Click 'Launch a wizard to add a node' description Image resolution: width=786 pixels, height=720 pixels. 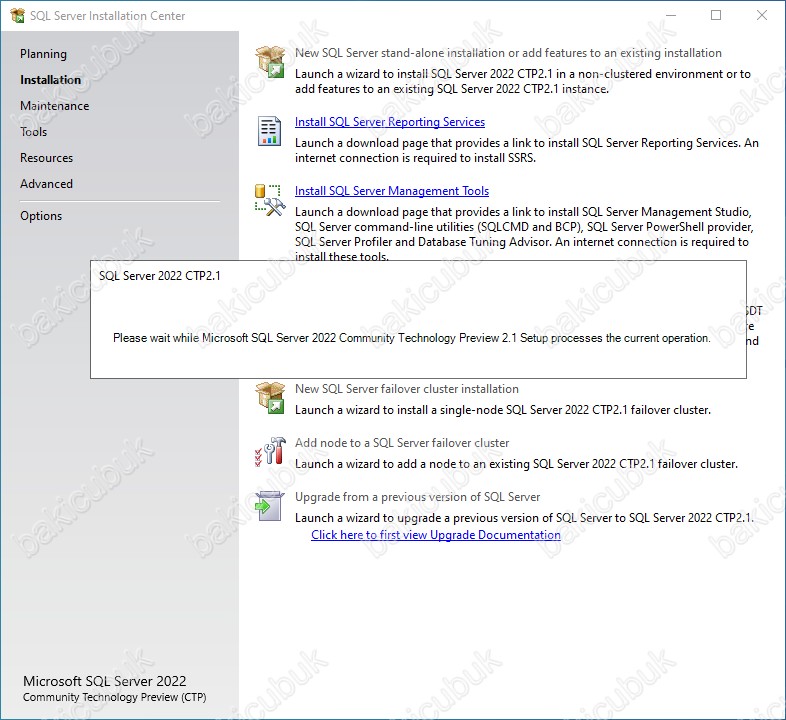pos(516,464)
